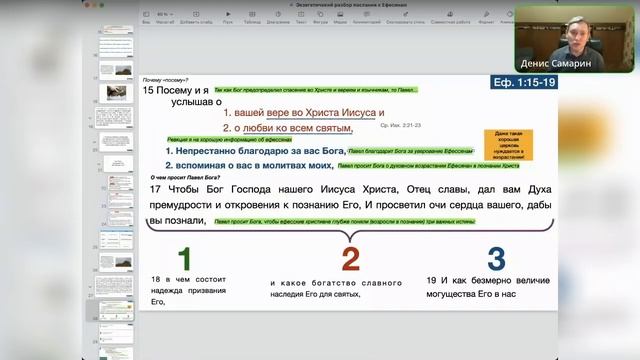Click the '18 в чем состоит надежда' text
The image size is (640, 360).
pyautogui.click(x=188, y=290)
